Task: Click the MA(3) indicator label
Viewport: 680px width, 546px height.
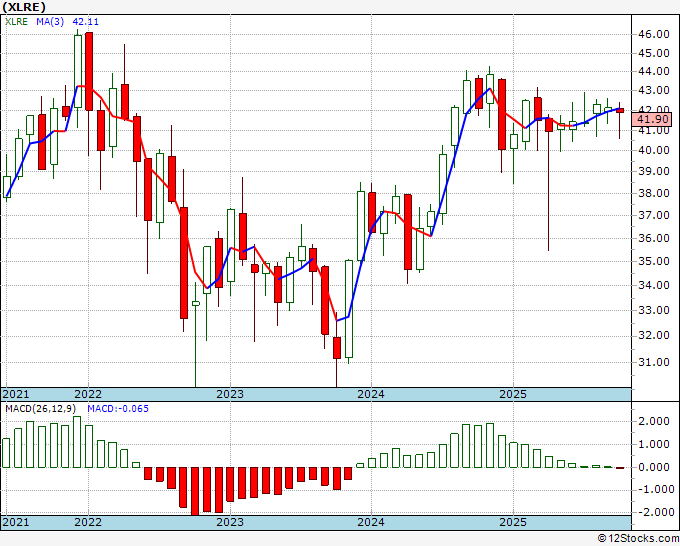Action: (x=50, y=22)
